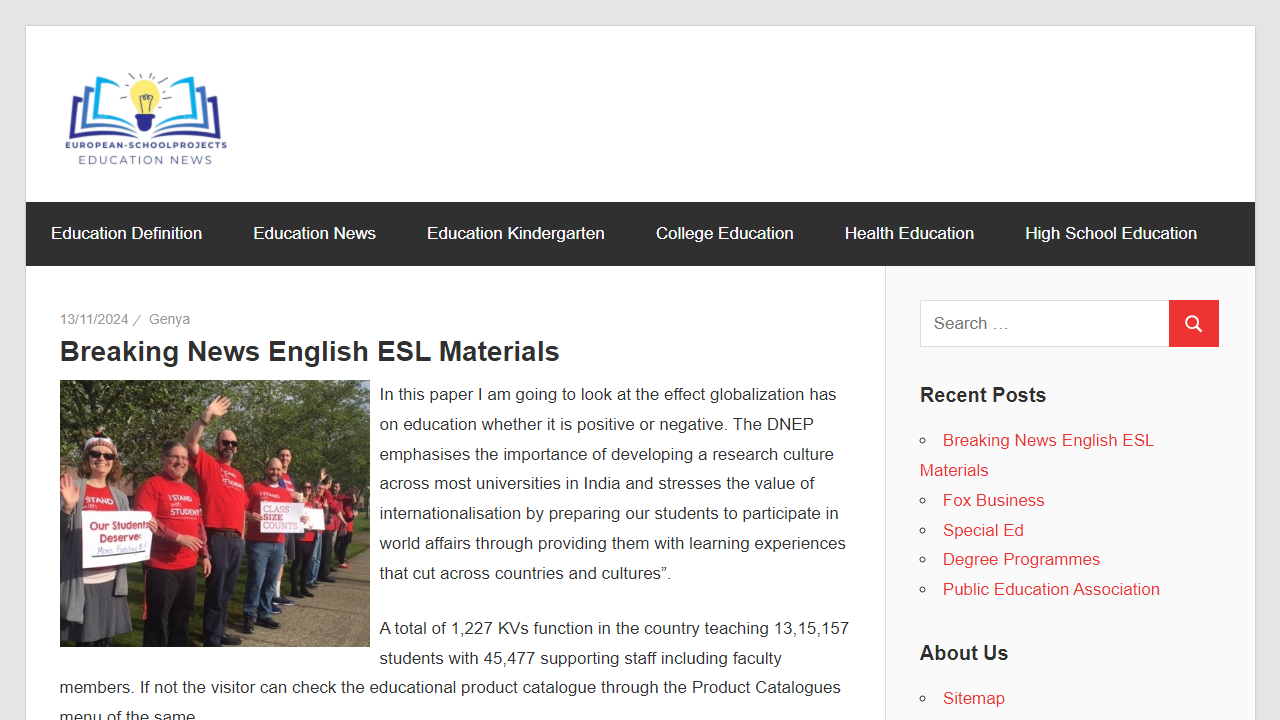Navigate to College Education

pos(724,233)
